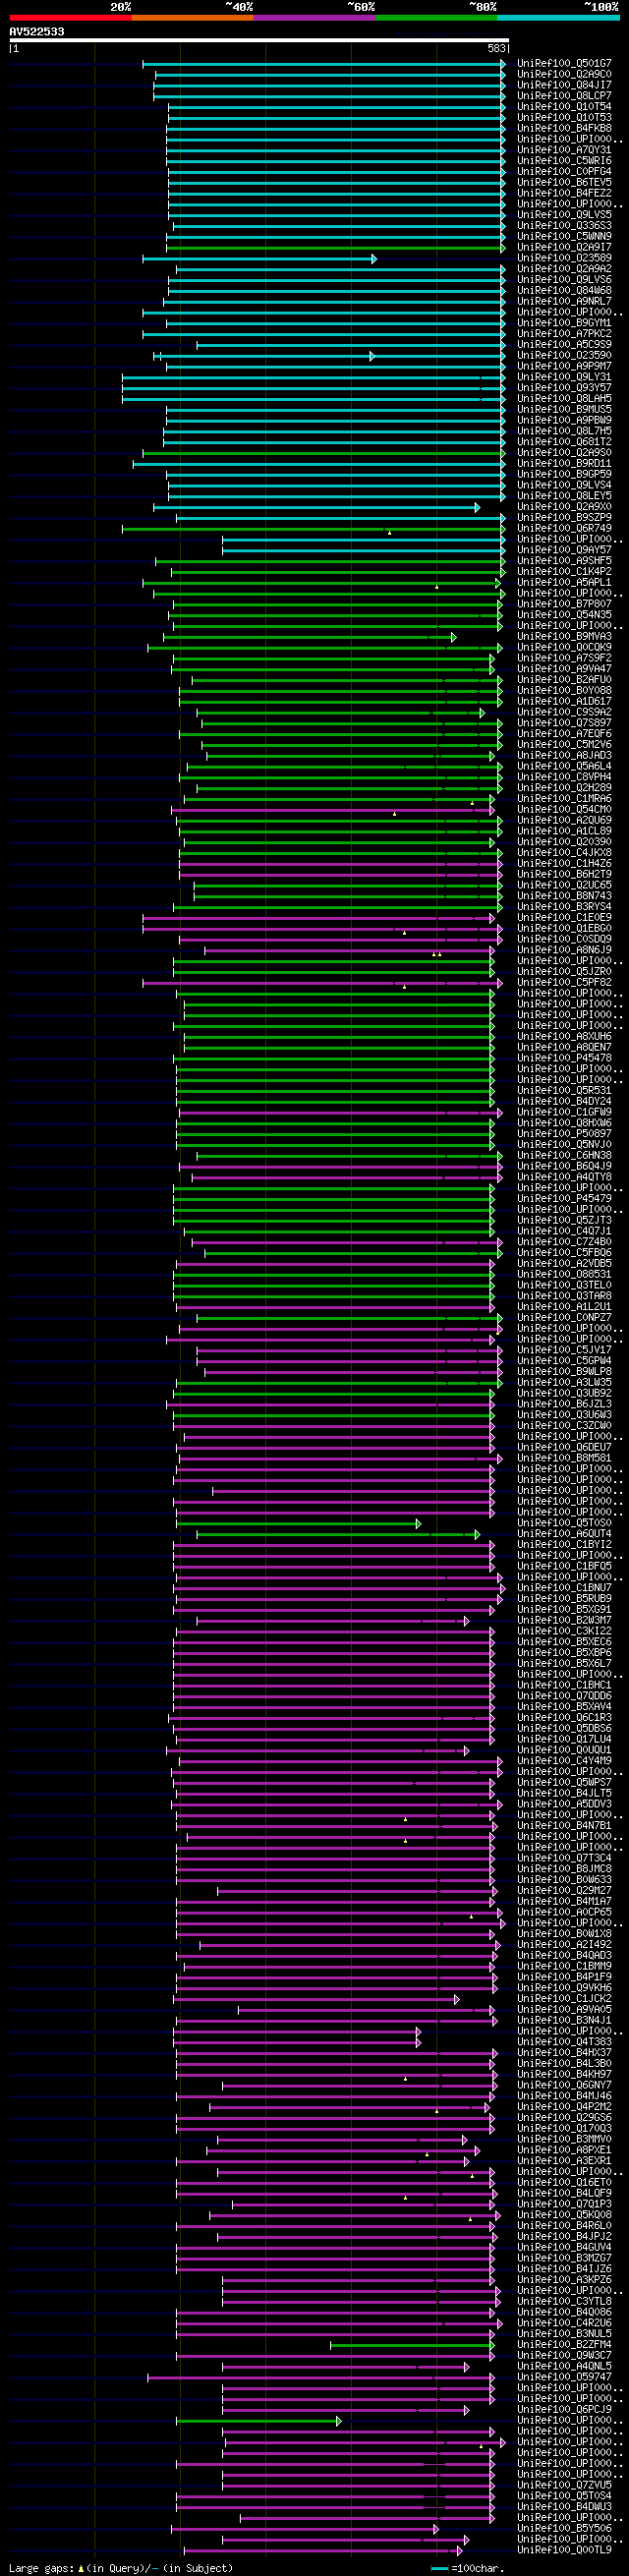This screenshot has width=629, height=2576.
Task: Click the UniRef100_B5Y506 label
Action: point(565,2530)
